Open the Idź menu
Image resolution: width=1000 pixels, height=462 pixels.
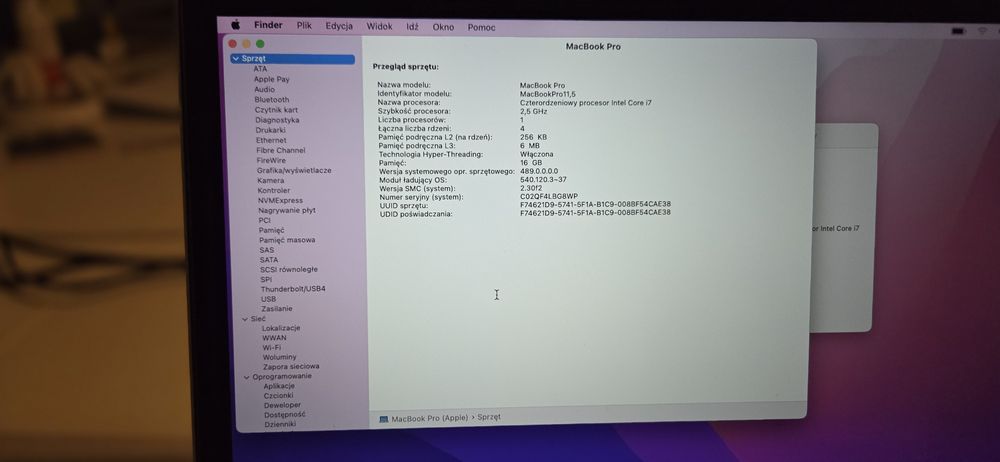click(x=413, y=27)
